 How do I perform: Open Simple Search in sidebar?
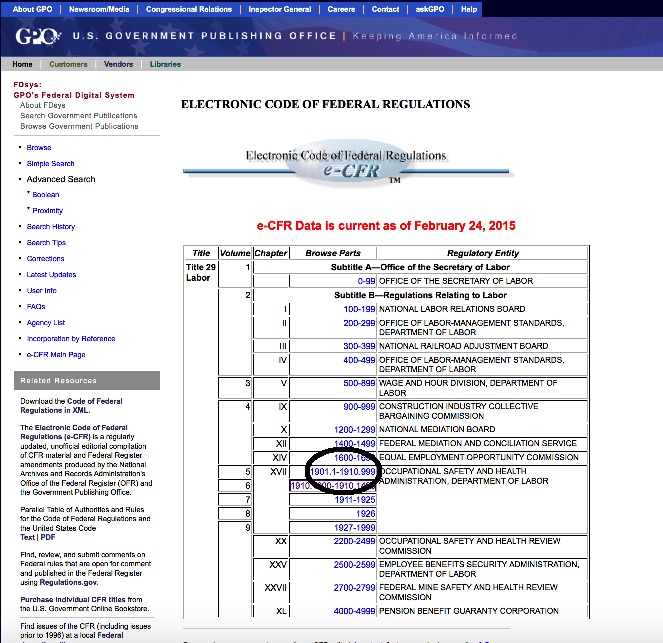point(50,164)
